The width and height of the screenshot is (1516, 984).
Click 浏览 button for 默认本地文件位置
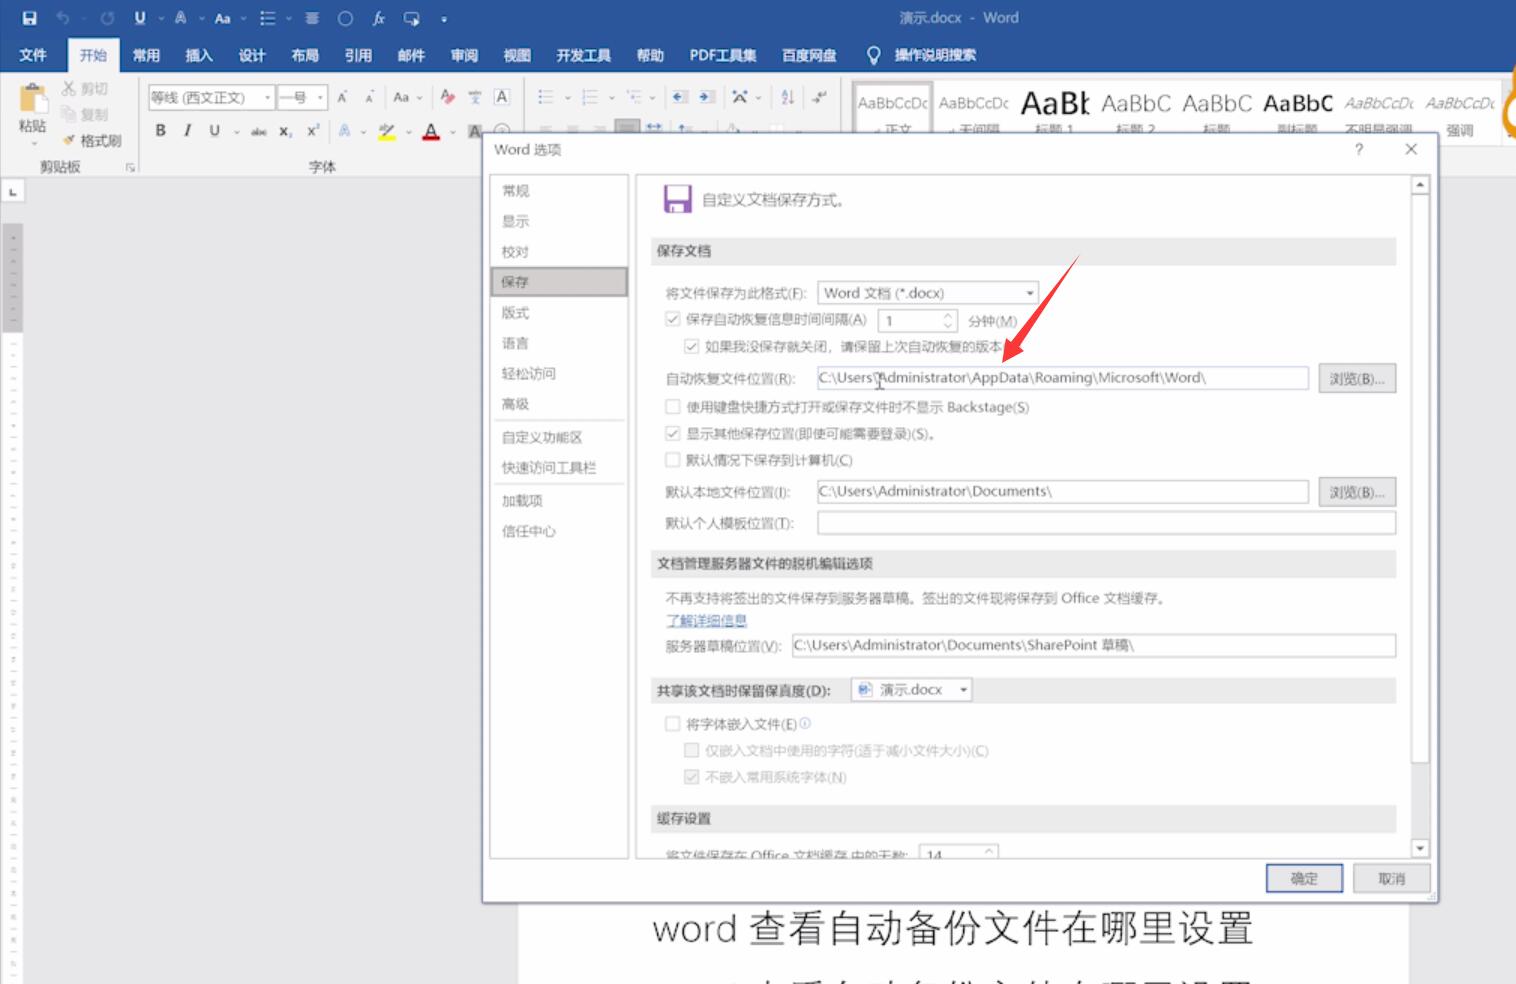1357,492
